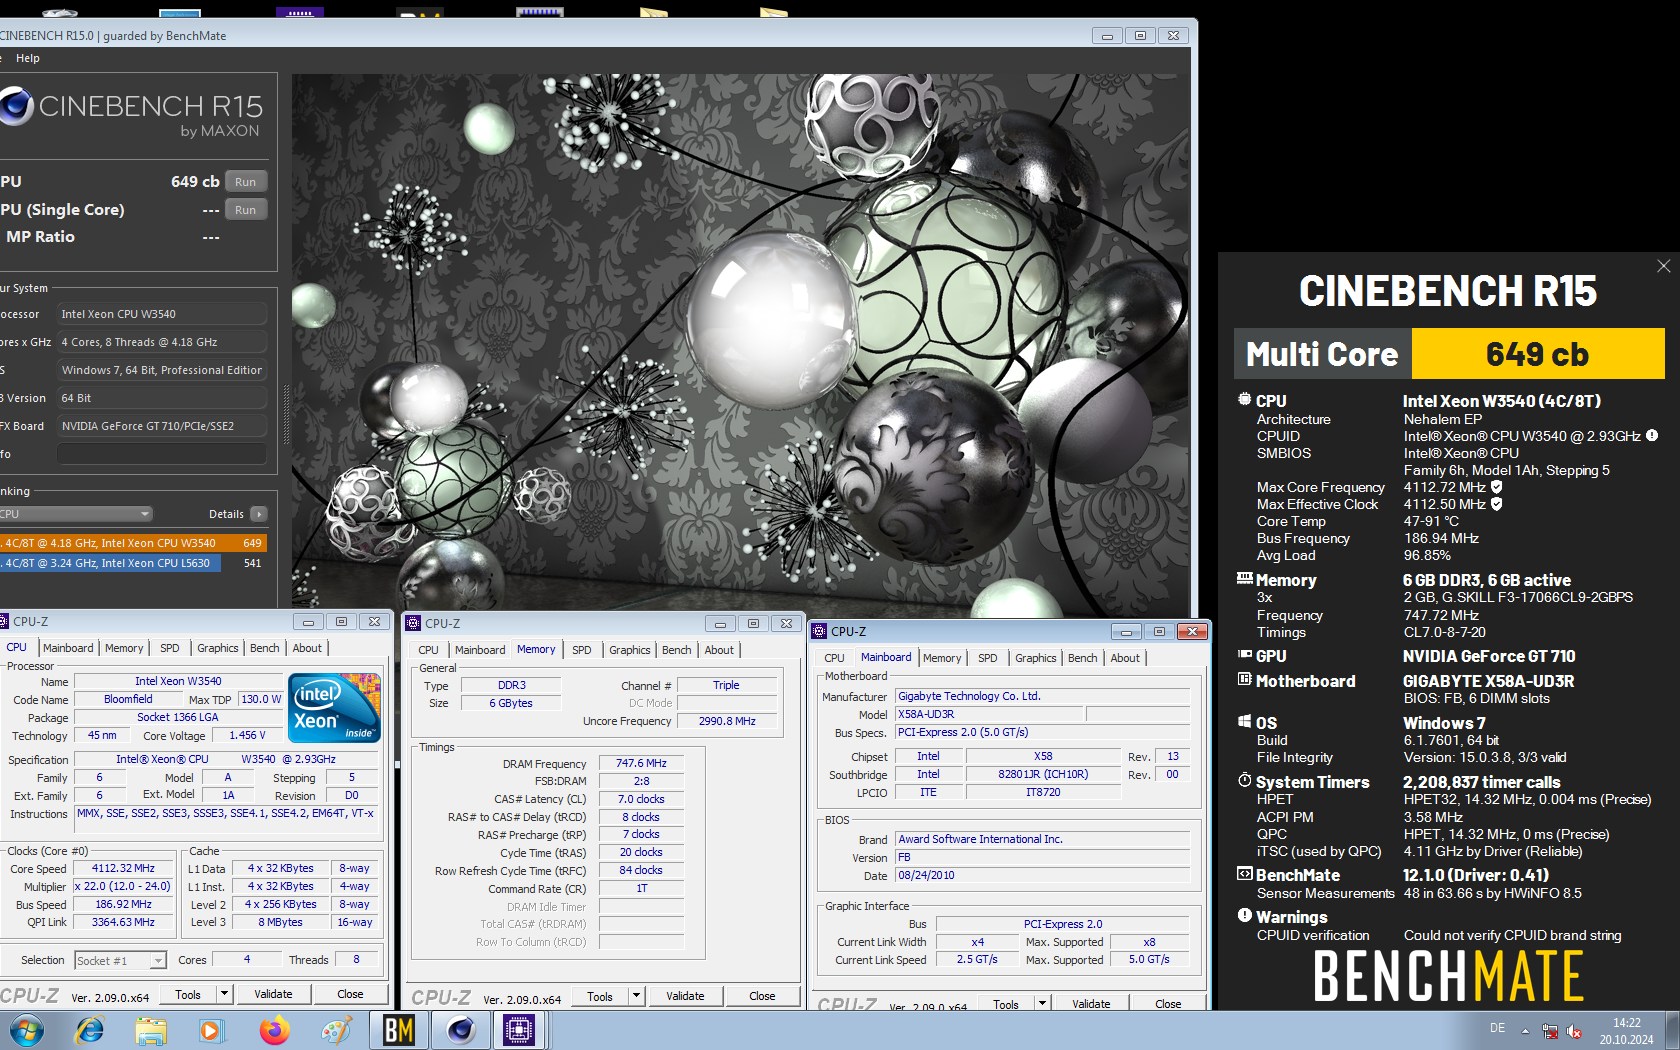
Task: Switch to Bench tab in CPU-Z CPU window
Action: click(265, 648)
